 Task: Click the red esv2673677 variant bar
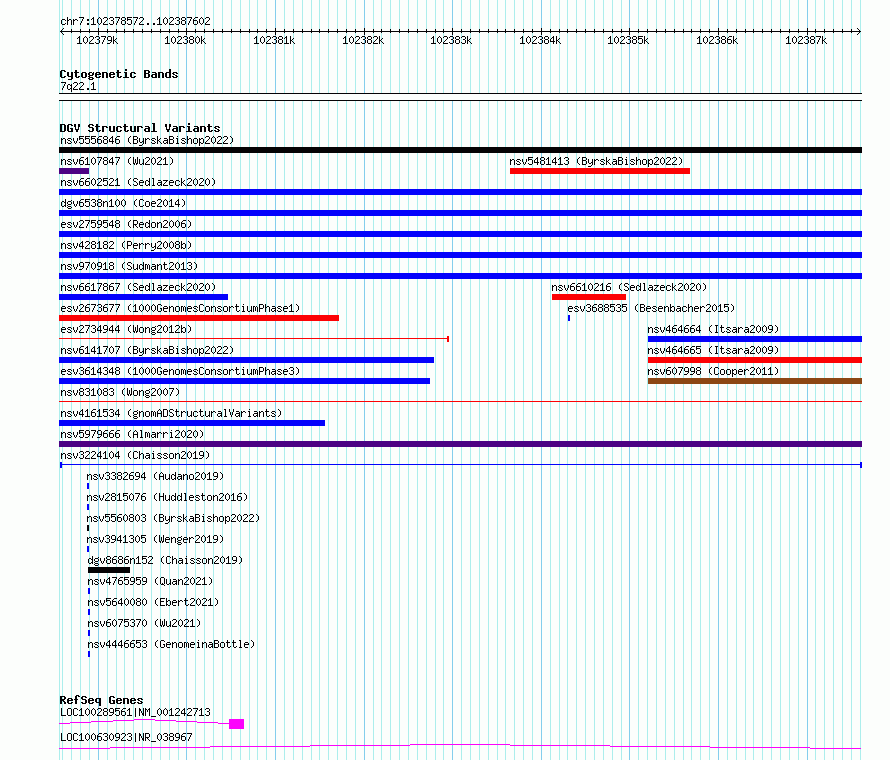coord(199,318)
